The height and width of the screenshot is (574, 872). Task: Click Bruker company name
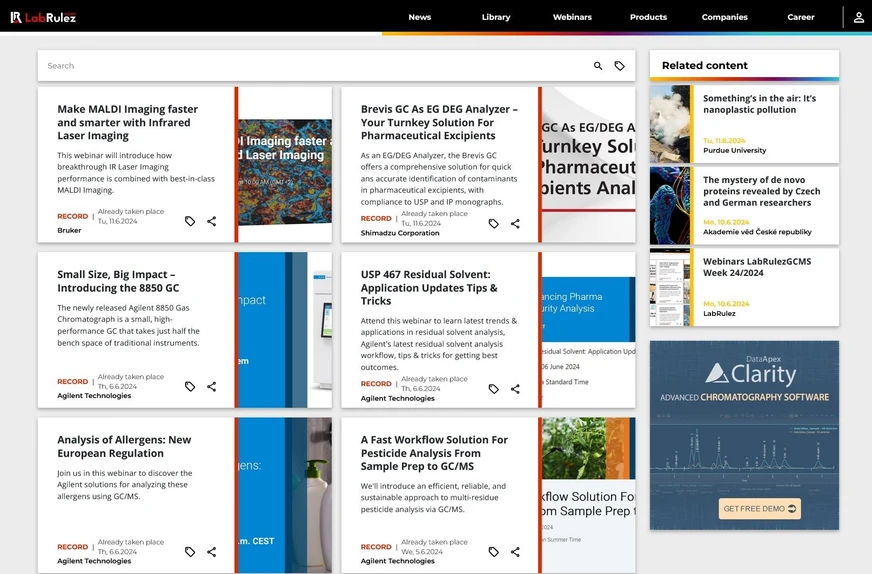click(x=69, y=230)
